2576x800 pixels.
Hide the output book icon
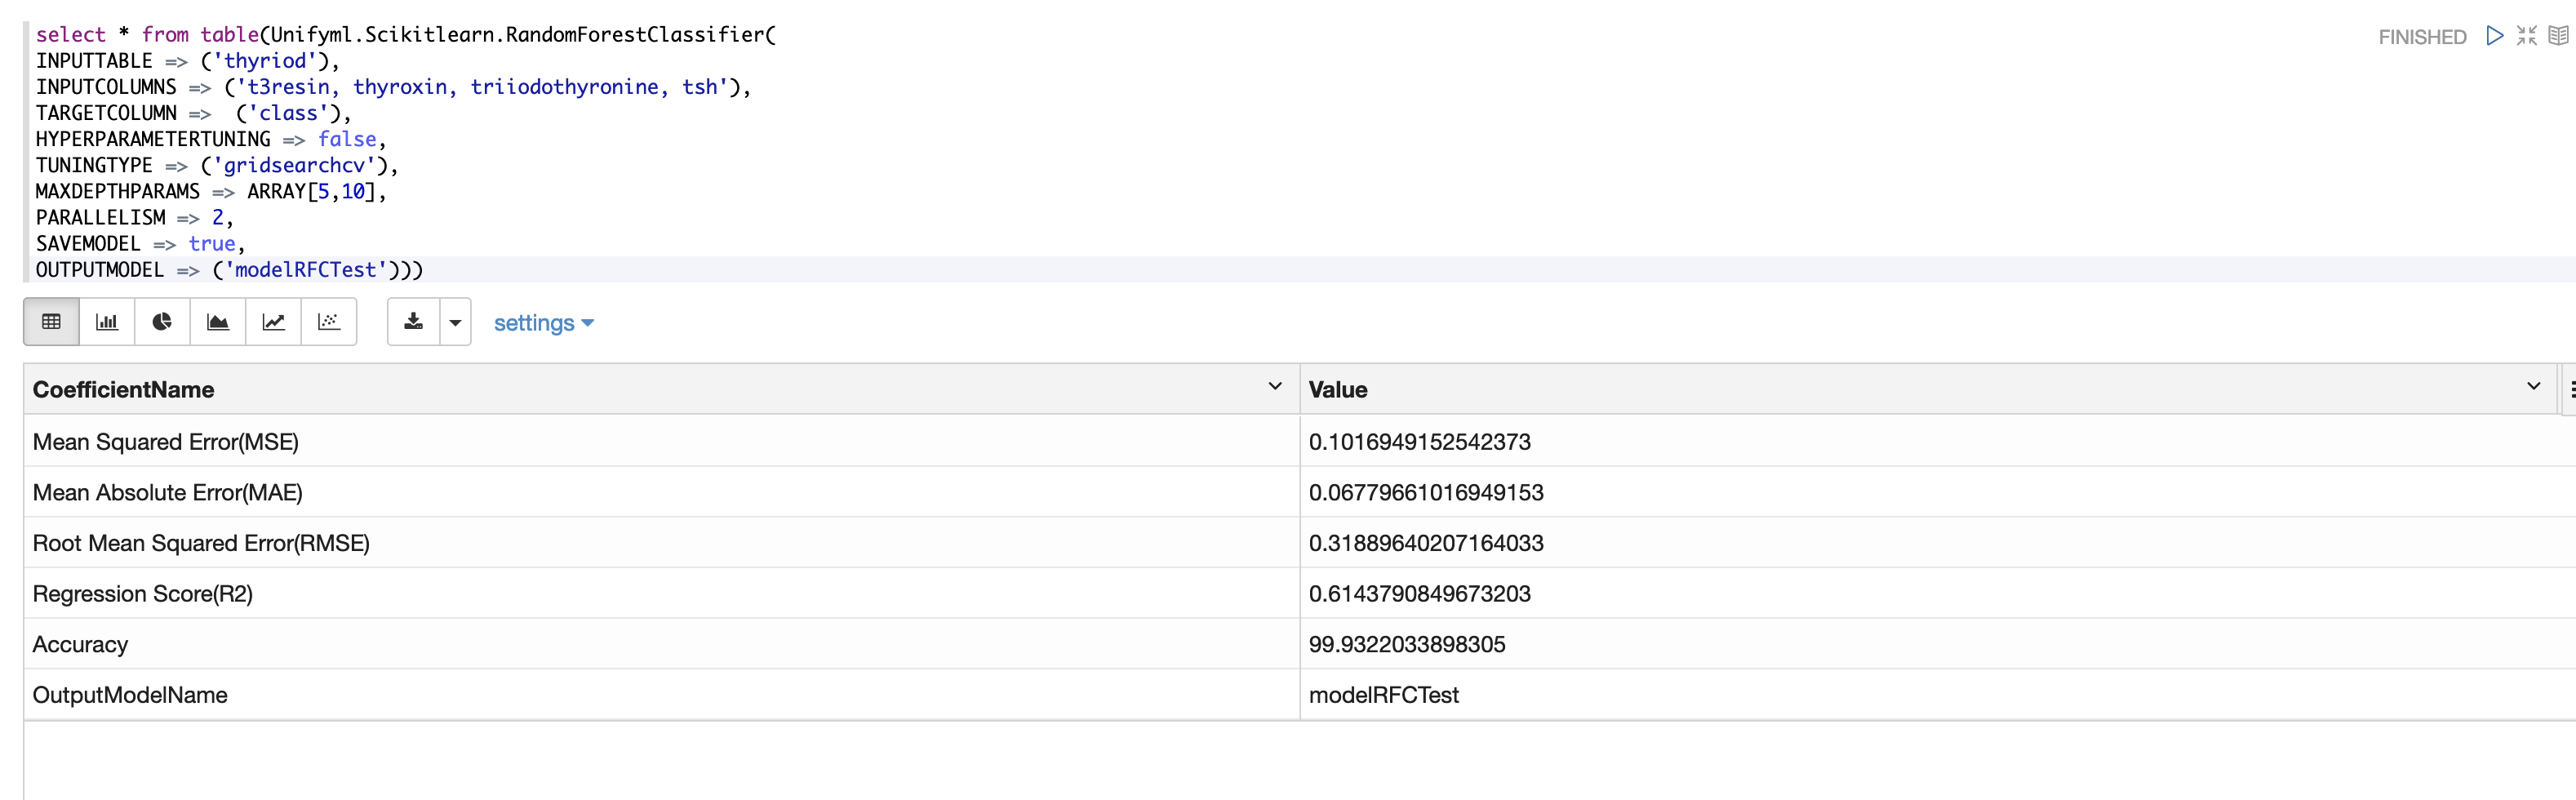(x=2558, y=36)
